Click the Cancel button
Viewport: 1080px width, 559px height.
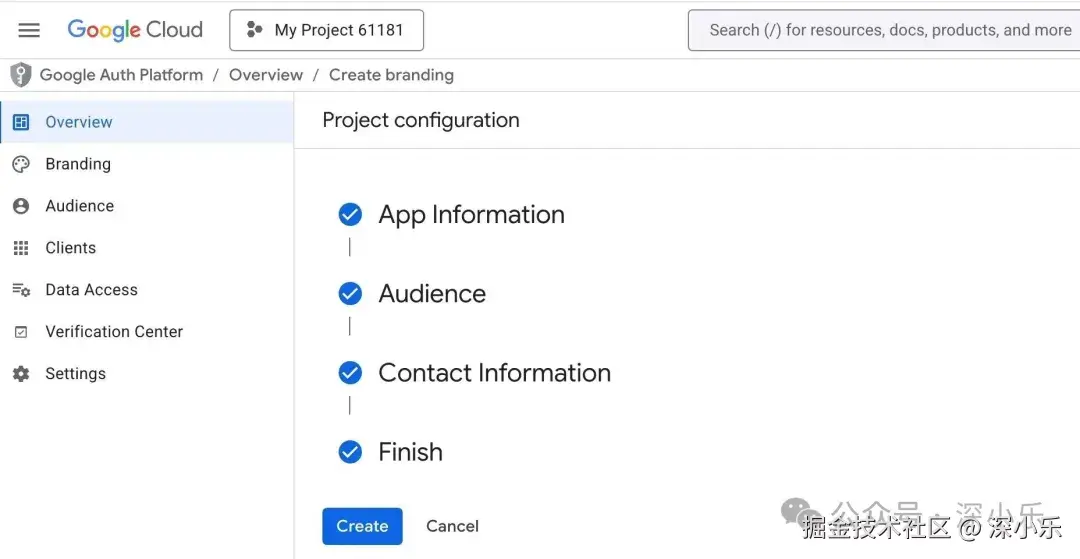click(452, 526)
